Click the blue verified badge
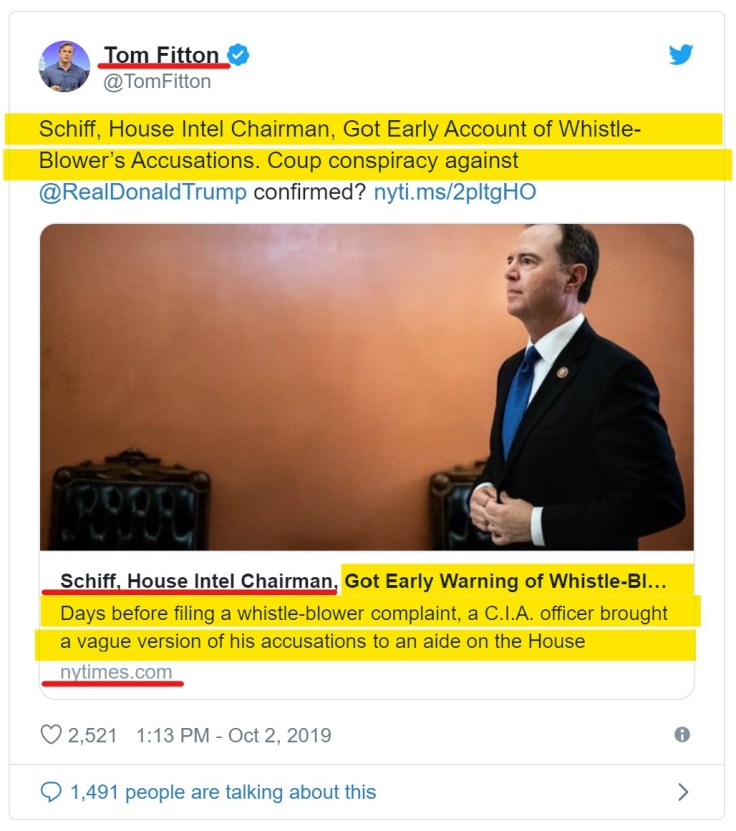 pyautogui.click(x=238, y=55)
